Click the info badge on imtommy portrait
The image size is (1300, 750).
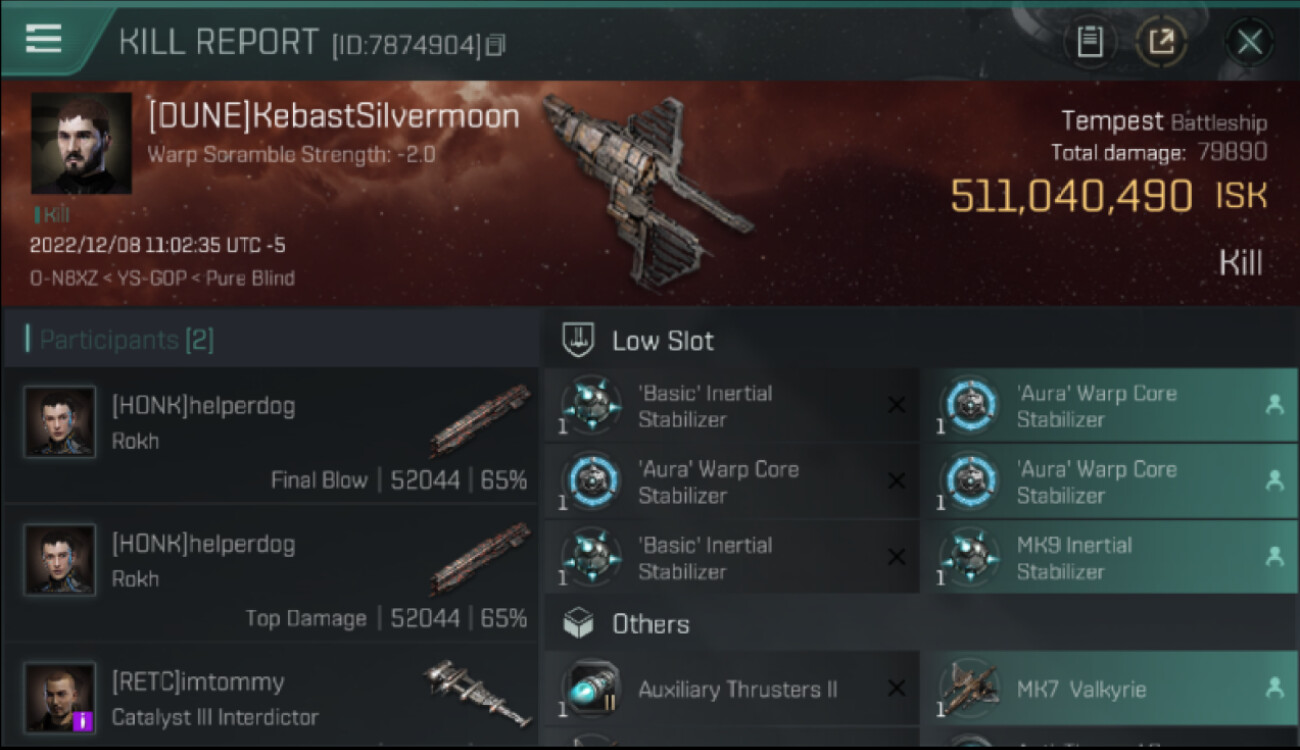(x=84, y=720)
